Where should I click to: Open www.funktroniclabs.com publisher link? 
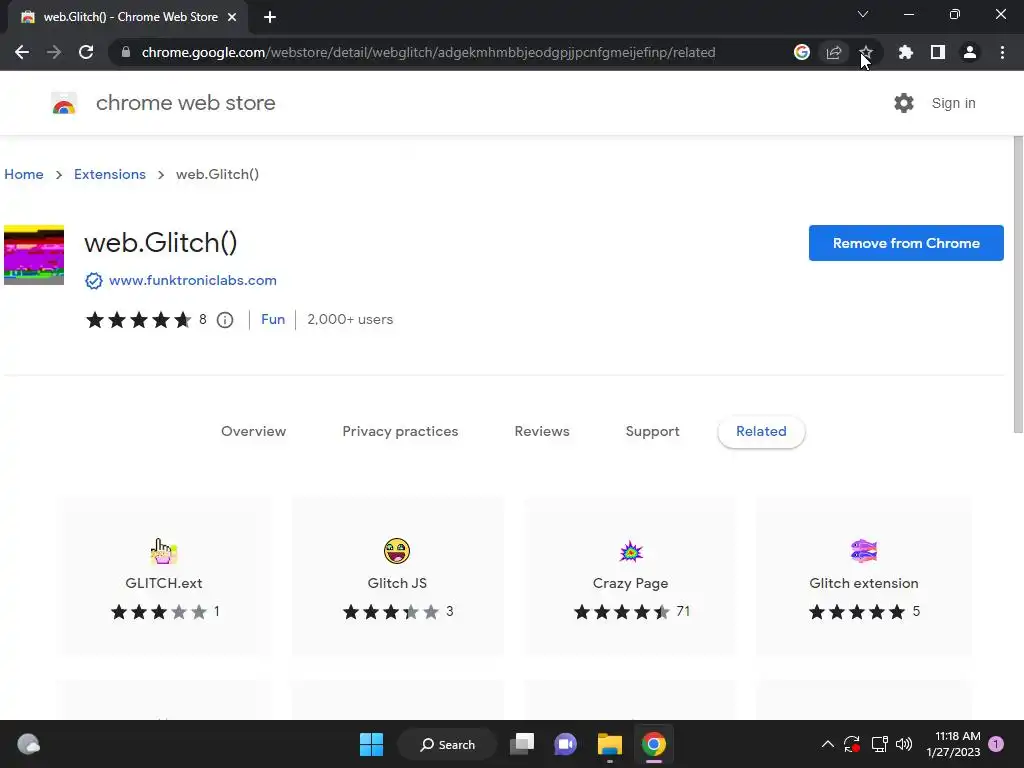pyautogui.click(x=193, y=280)
